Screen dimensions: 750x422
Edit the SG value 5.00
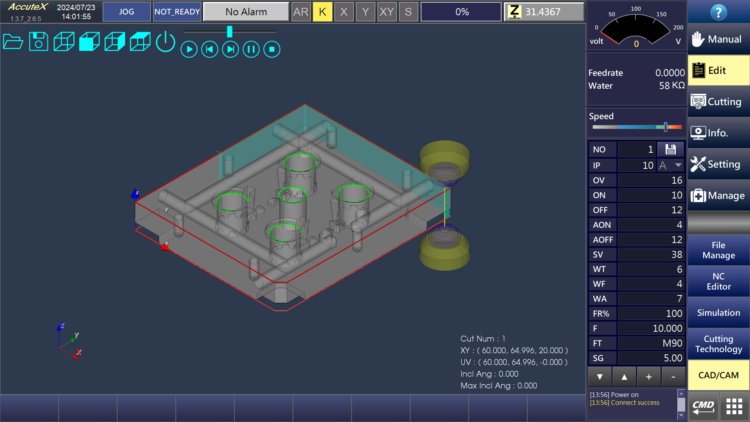pos(651,358)
